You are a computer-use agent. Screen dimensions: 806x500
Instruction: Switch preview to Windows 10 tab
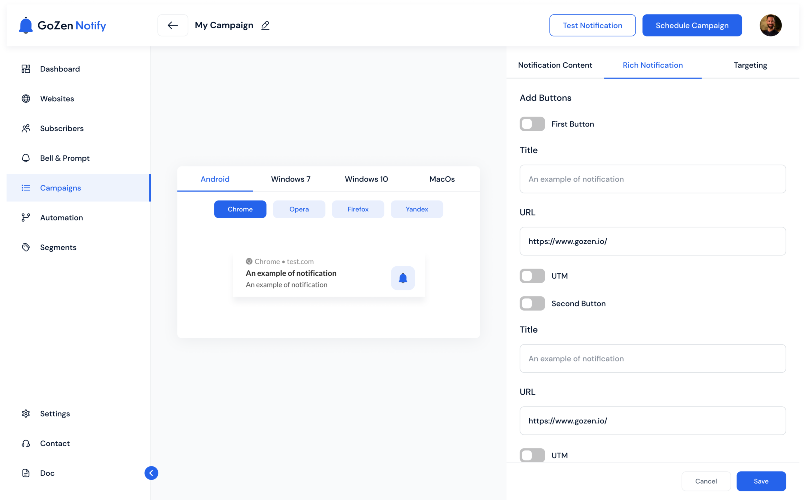tap(367, 179)
